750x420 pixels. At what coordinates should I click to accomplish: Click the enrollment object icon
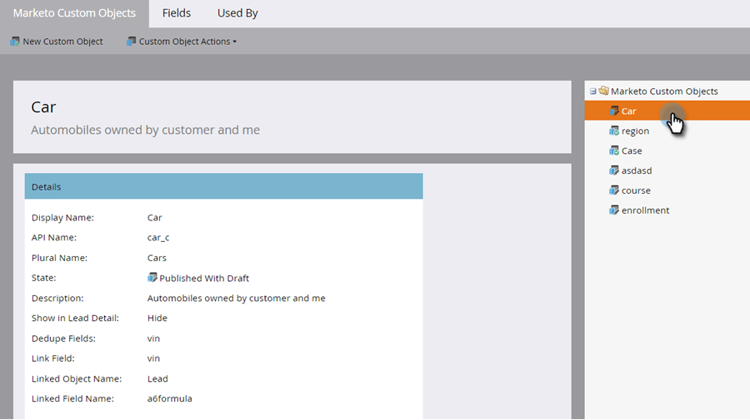[614, 210]
